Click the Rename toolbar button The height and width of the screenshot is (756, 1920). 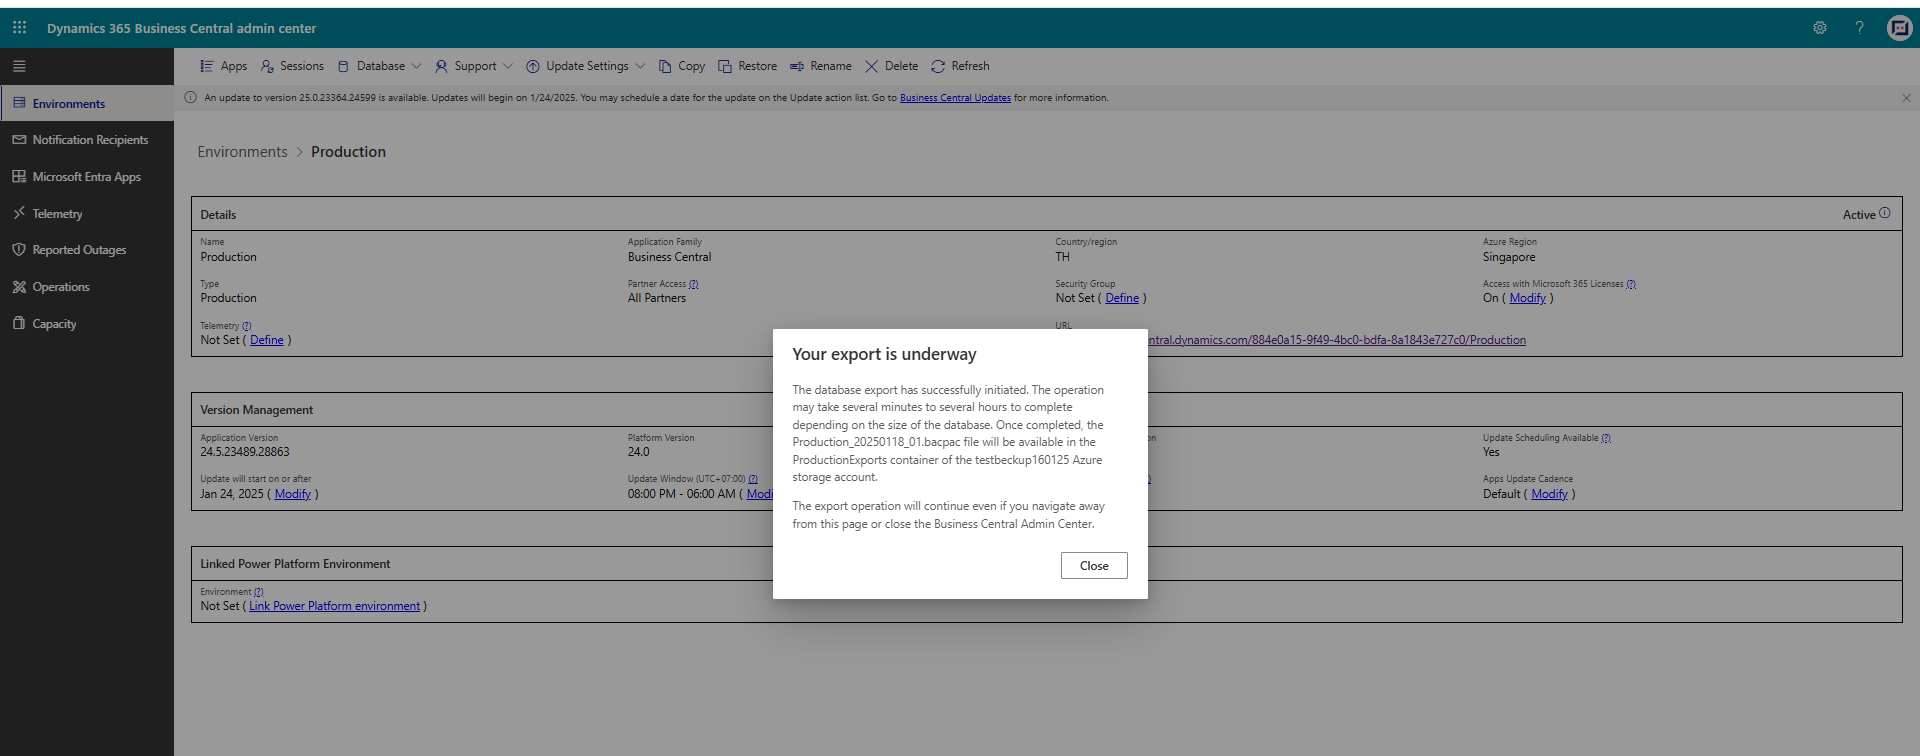point(821,66)
